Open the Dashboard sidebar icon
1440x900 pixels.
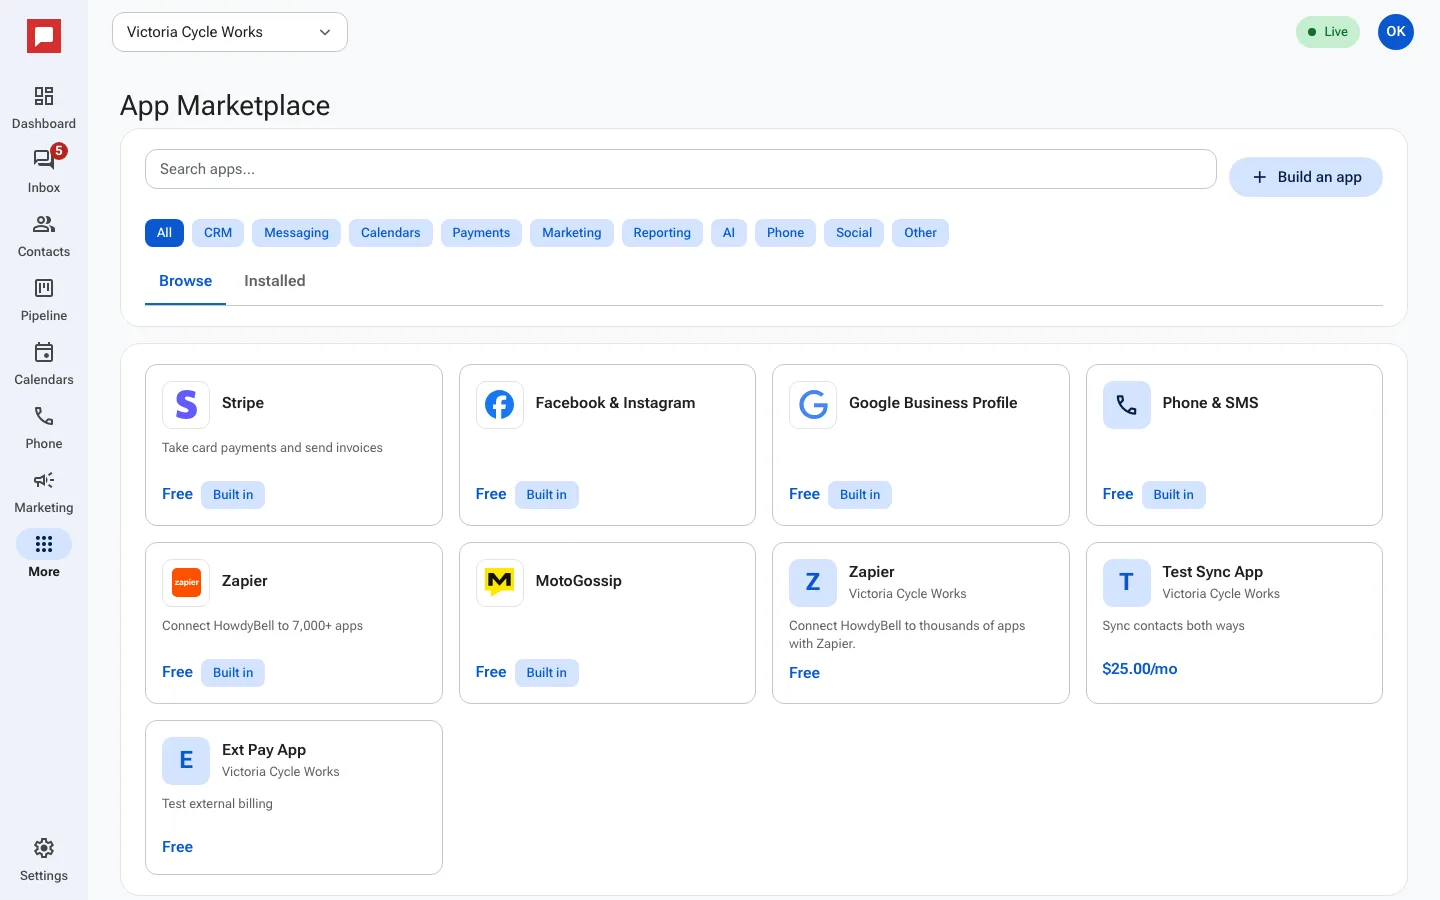(x=44, y=96)
